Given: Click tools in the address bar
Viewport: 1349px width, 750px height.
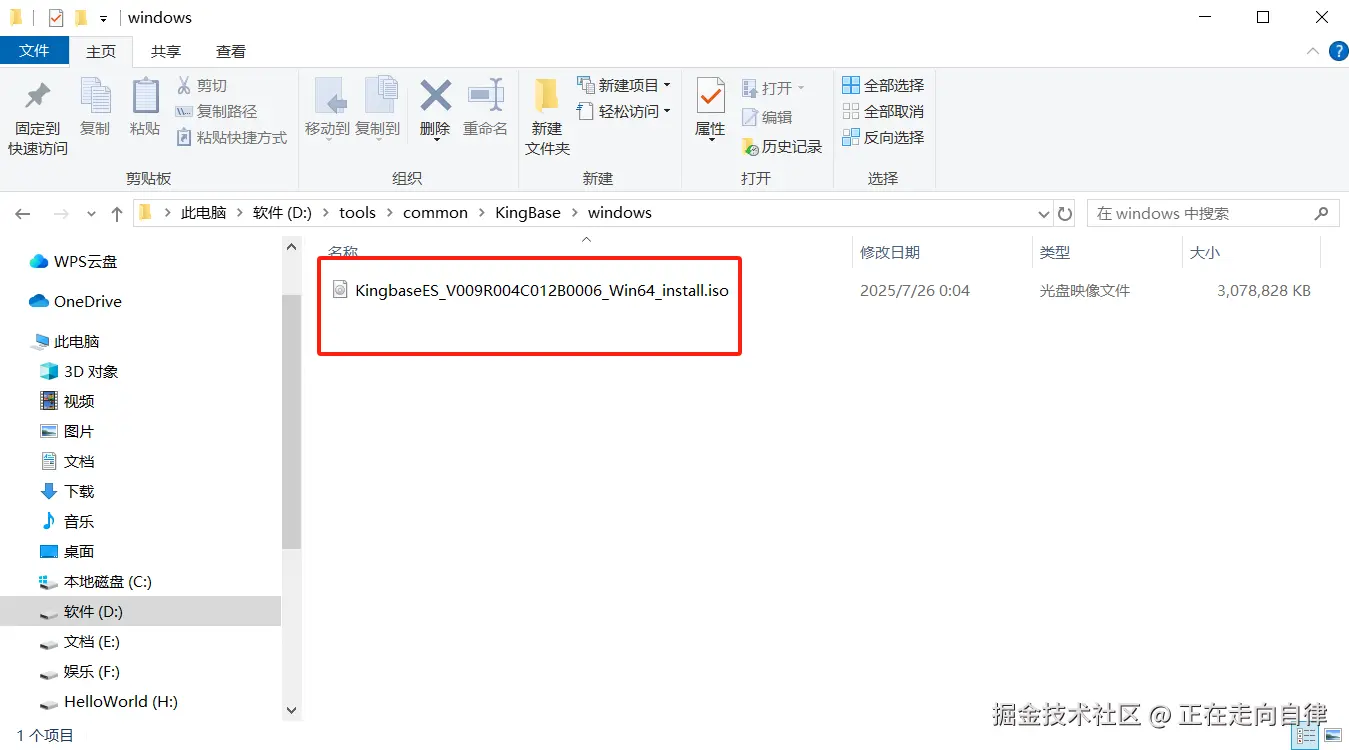Looking at the screenshot, I should tap(357, 213).
